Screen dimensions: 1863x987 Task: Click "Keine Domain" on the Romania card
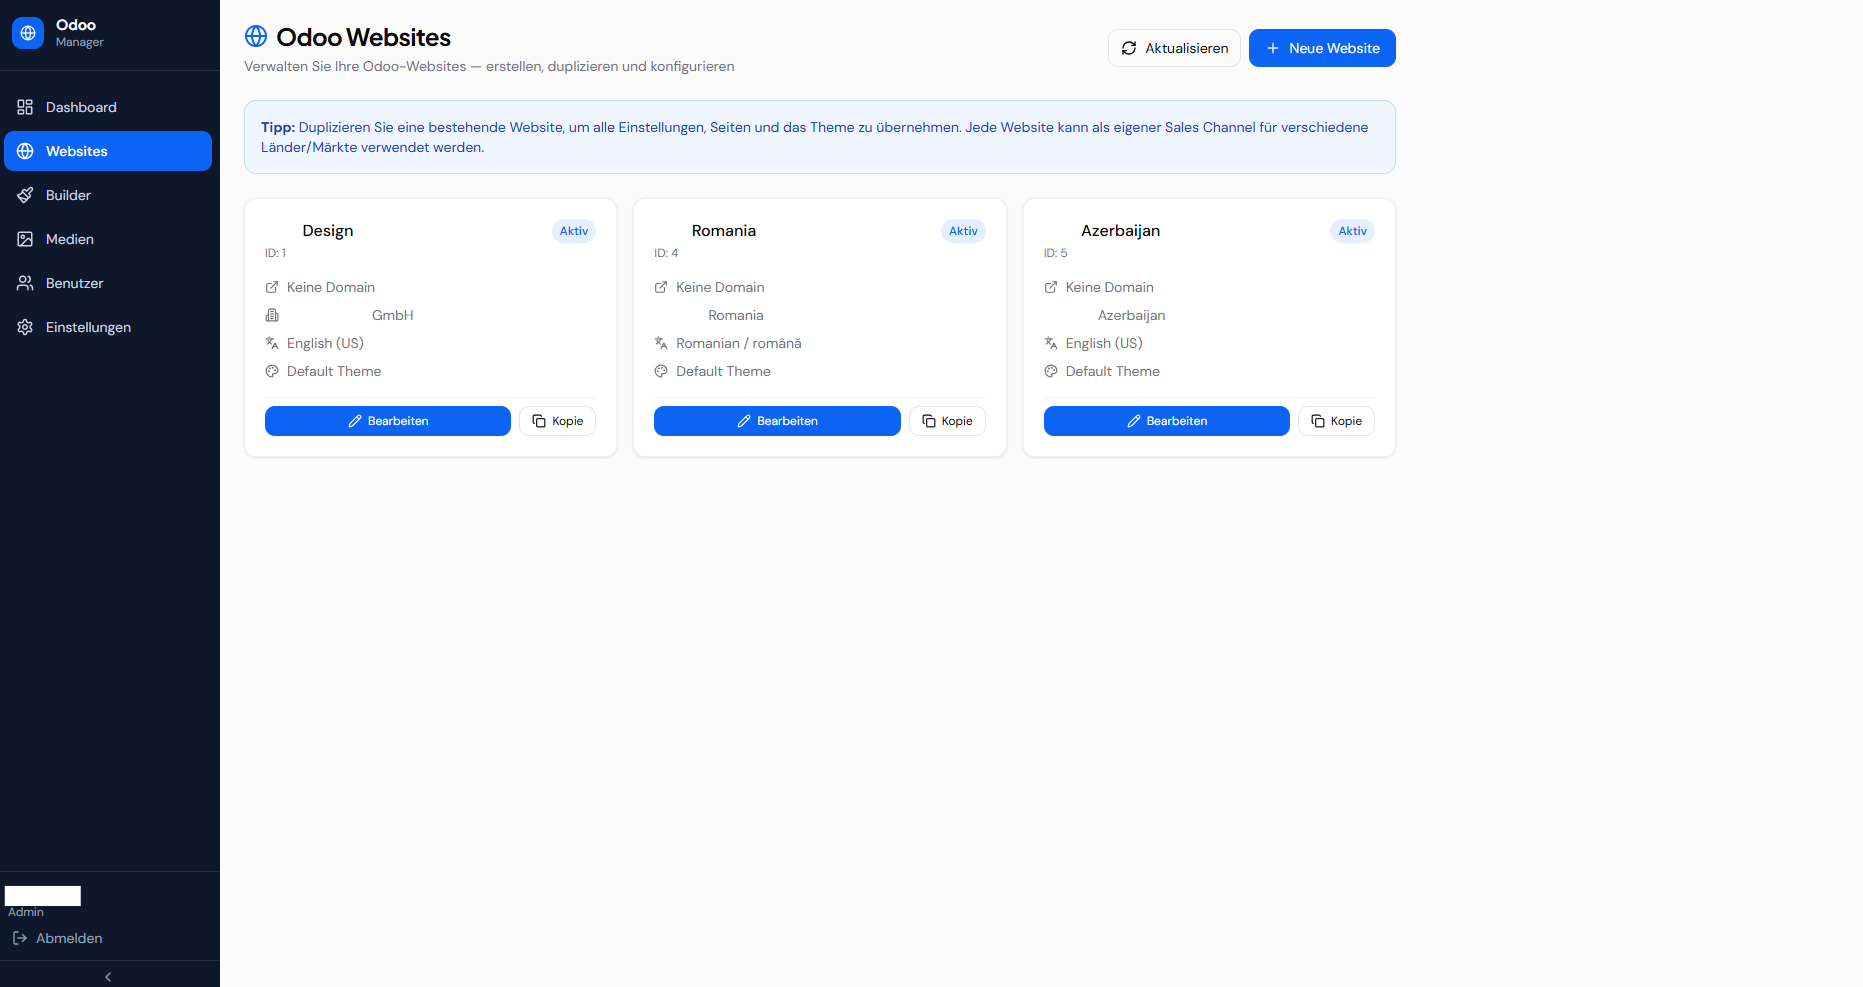click(720, 287)
